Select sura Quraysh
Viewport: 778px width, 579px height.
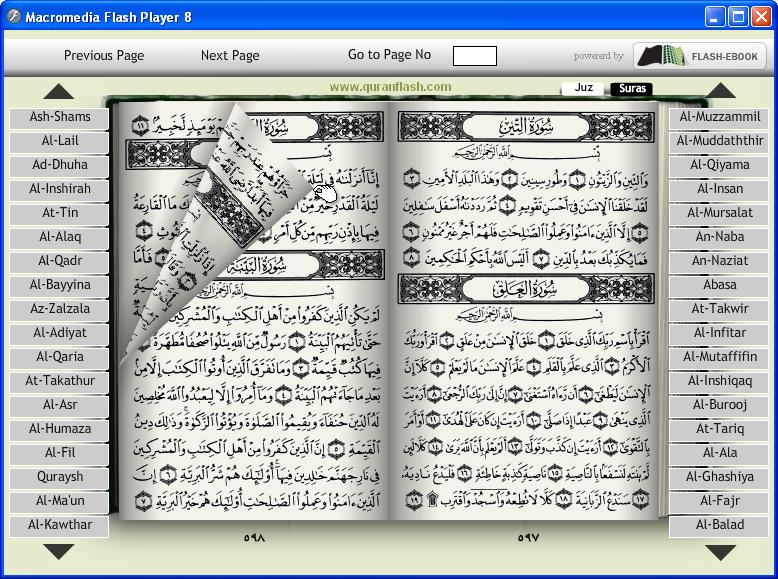[60, 477]
